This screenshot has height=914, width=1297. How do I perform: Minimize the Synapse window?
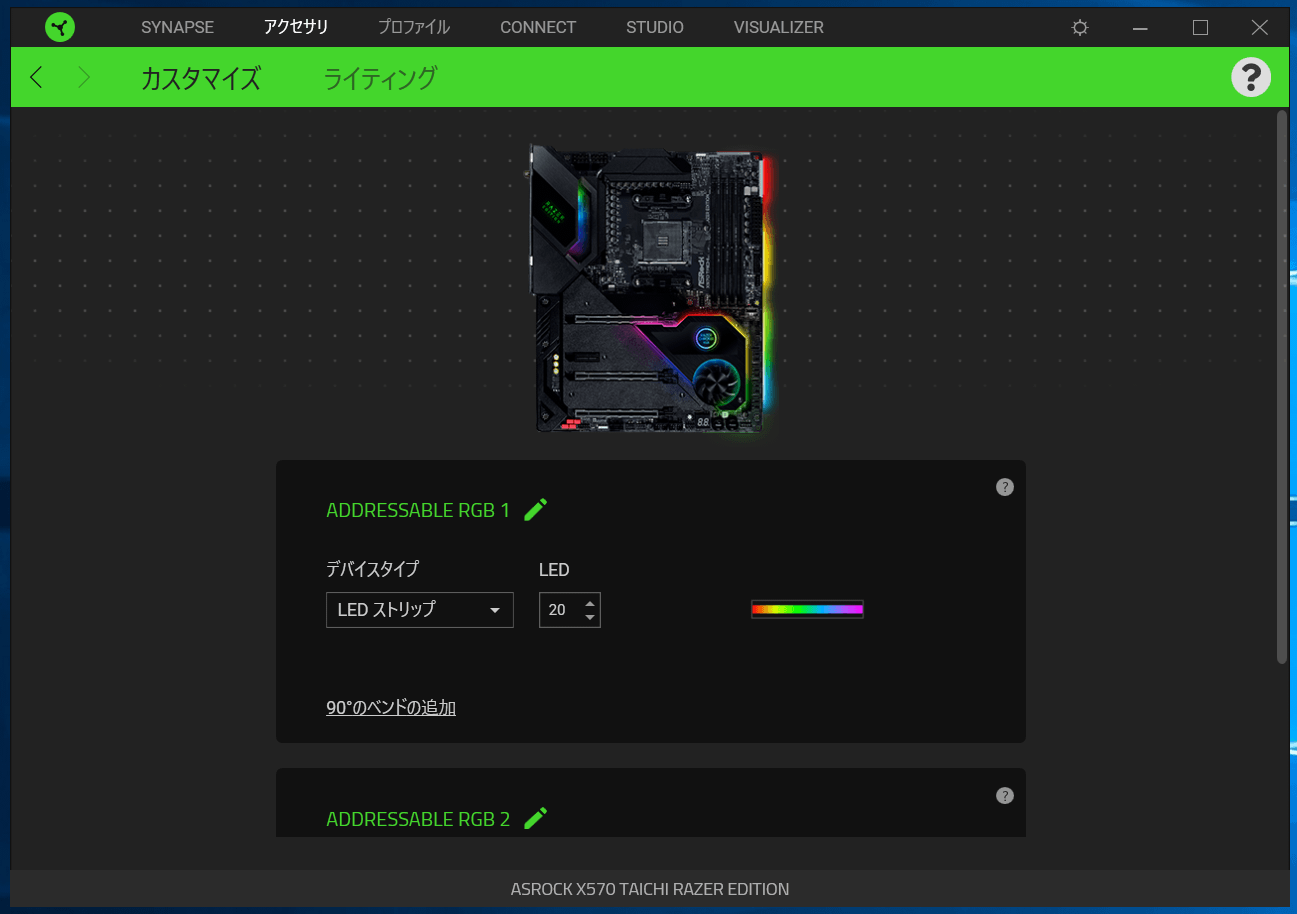point(1140,28)
